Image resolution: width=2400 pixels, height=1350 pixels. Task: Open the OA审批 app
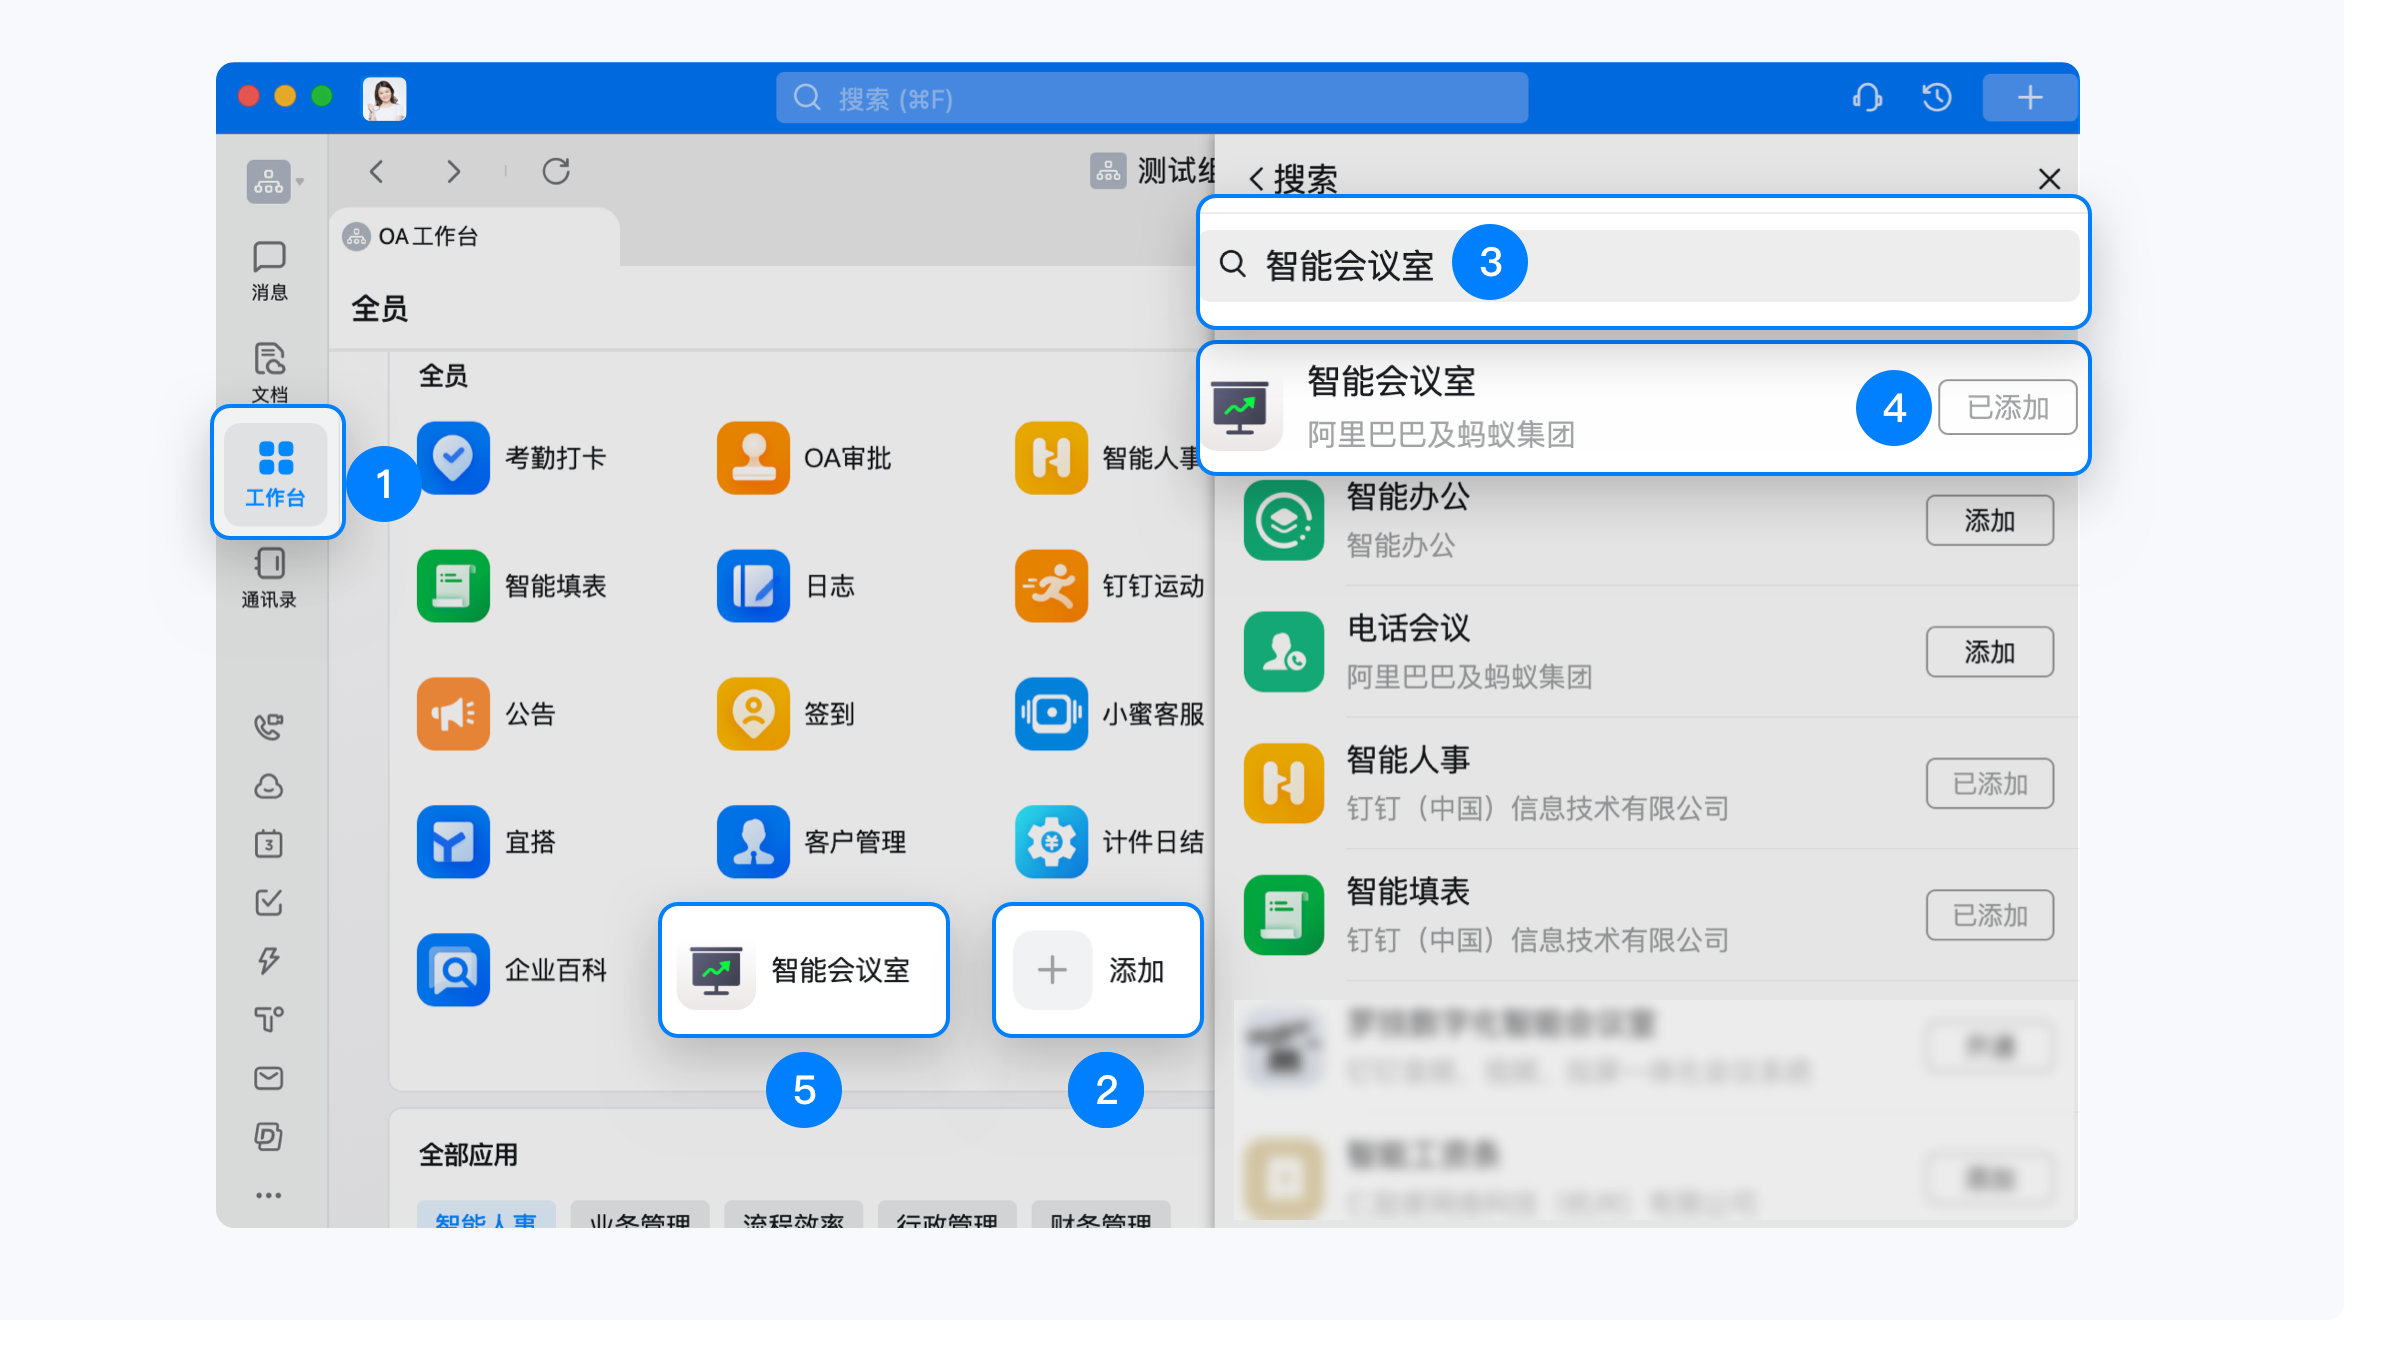point(804,458)
